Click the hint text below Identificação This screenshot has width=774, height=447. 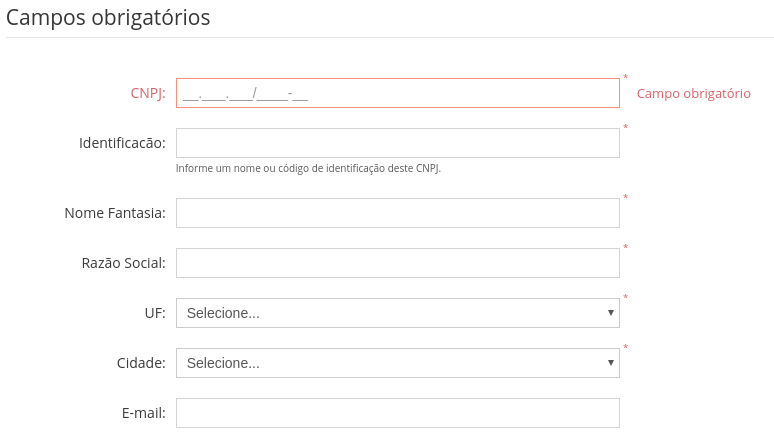click(308, 168)
